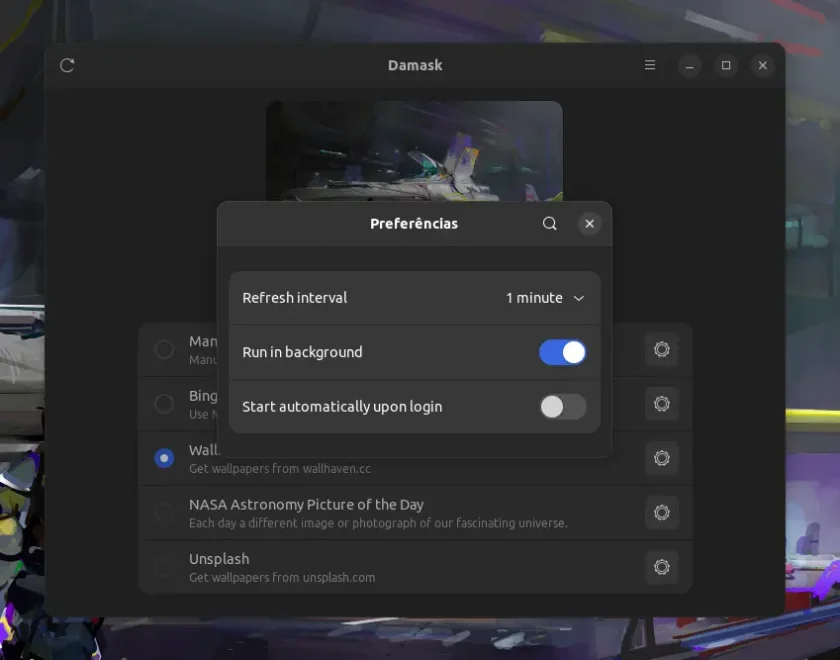Open the Refresh interval 1 minute dropdown

click(545, 298)
